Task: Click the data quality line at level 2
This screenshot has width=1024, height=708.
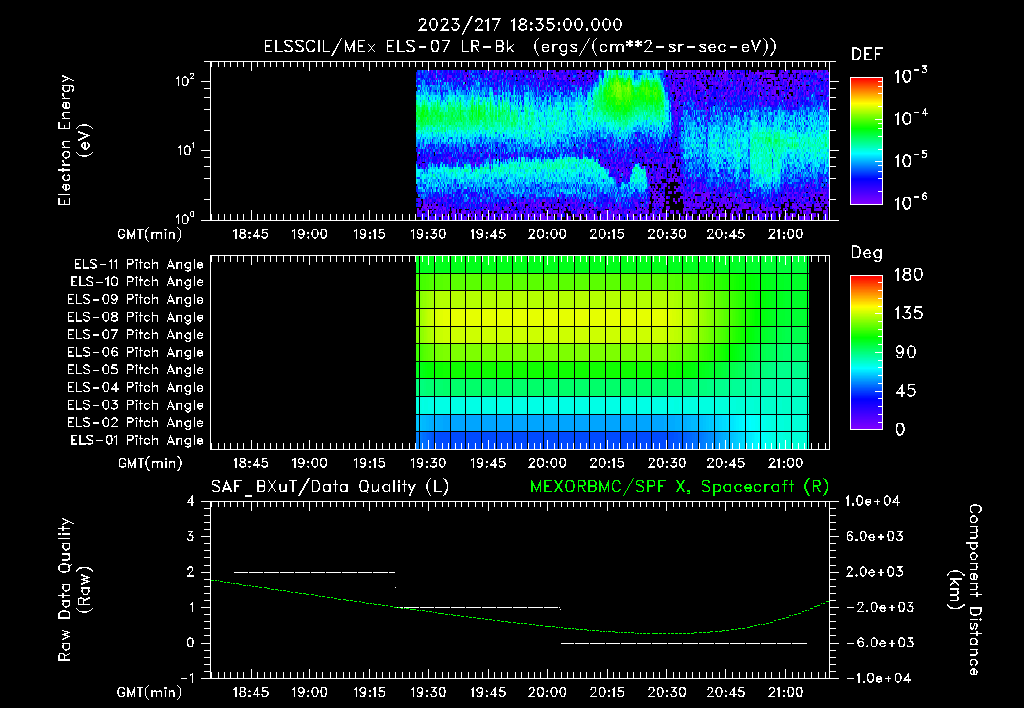Action: (315, 572)
